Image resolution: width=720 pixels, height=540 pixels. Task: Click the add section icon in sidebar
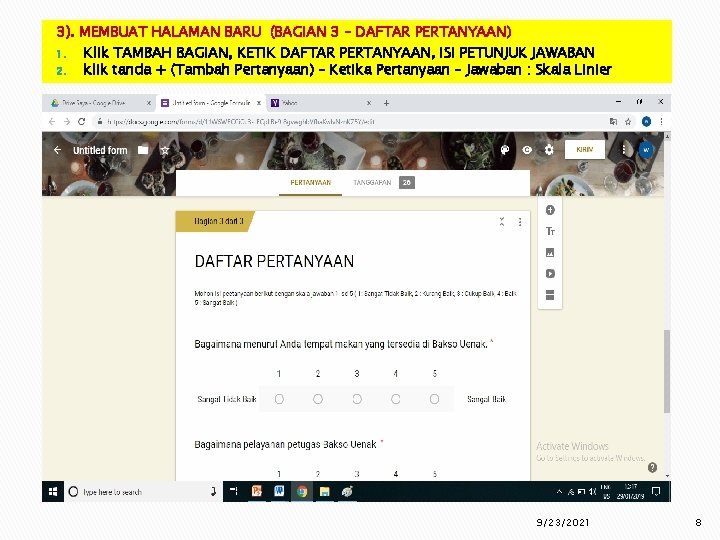click(550, 295)
